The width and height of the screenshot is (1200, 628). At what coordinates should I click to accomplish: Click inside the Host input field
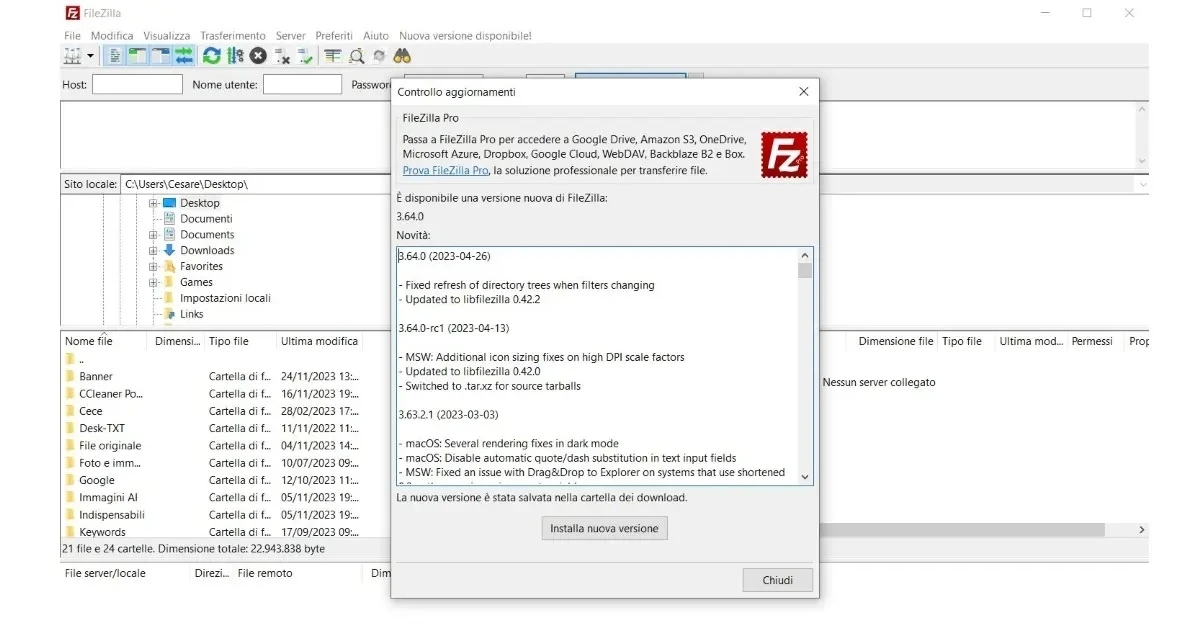137,84
